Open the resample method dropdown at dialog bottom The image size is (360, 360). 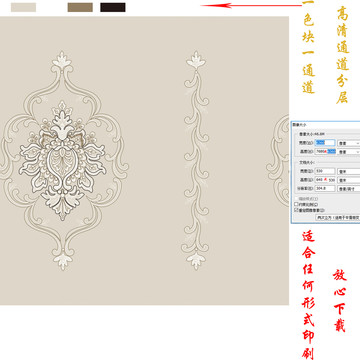coord(338,217)
